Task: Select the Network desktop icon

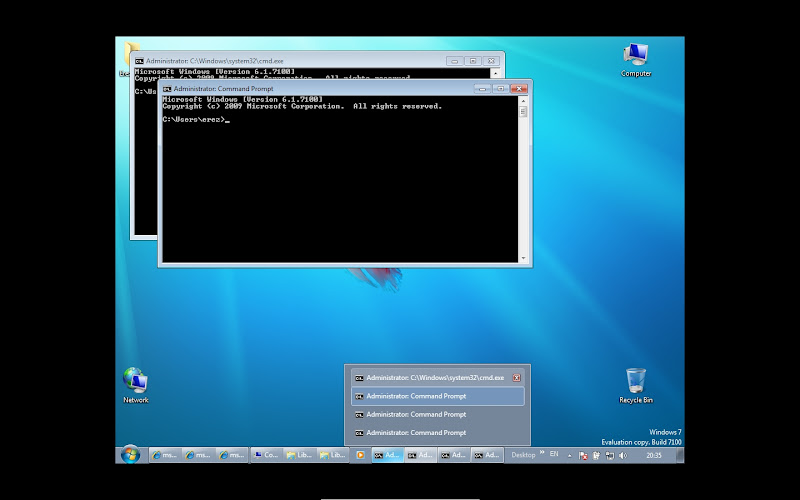Action: (136, 385)
